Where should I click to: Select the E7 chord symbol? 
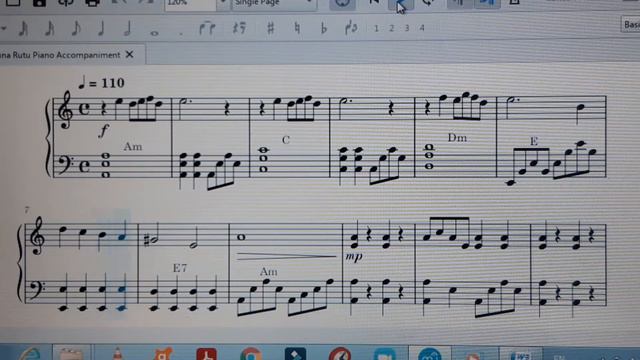click(180, 268)
